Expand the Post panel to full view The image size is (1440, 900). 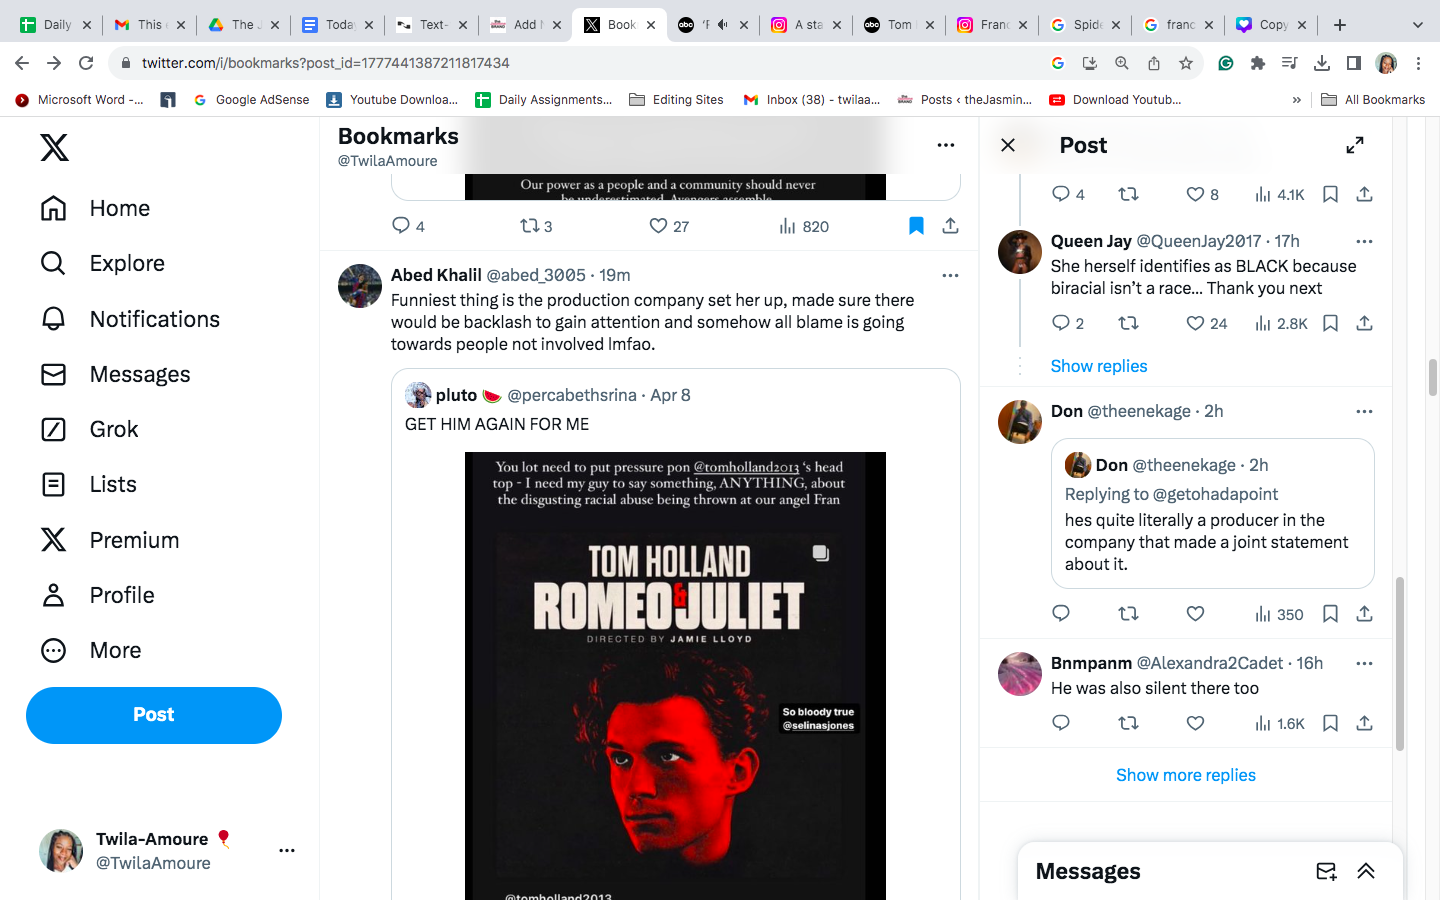pyautogui.click(x=1355, y=145)
